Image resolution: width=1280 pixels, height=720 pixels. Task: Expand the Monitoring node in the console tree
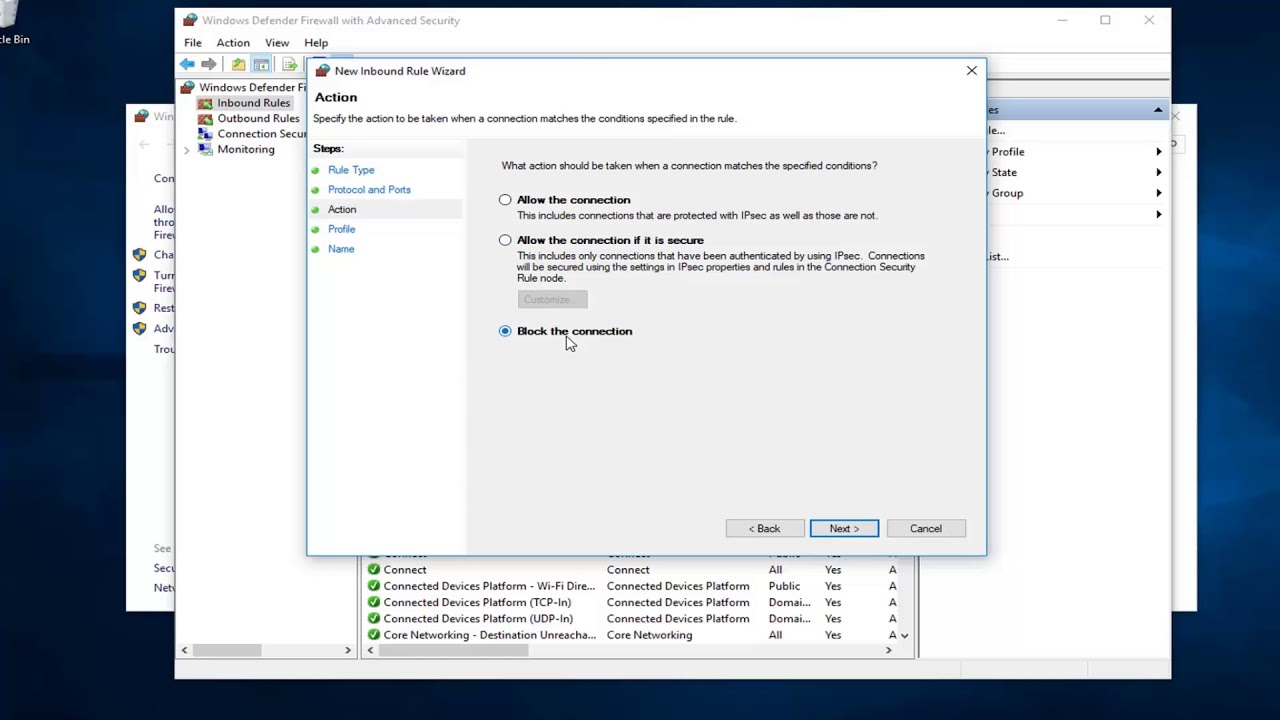point(186,150)
